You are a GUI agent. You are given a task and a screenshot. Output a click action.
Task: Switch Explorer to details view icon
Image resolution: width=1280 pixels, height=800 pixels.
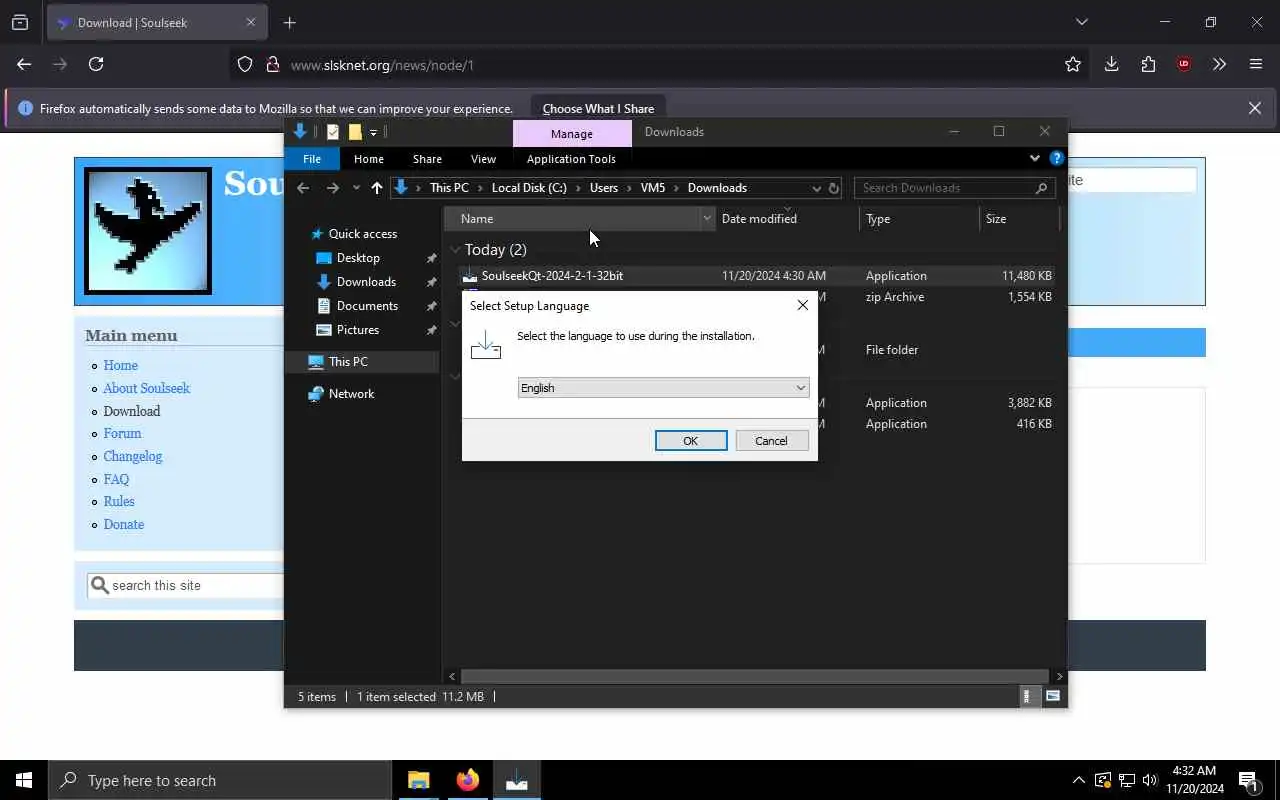tap(1027, 696)
